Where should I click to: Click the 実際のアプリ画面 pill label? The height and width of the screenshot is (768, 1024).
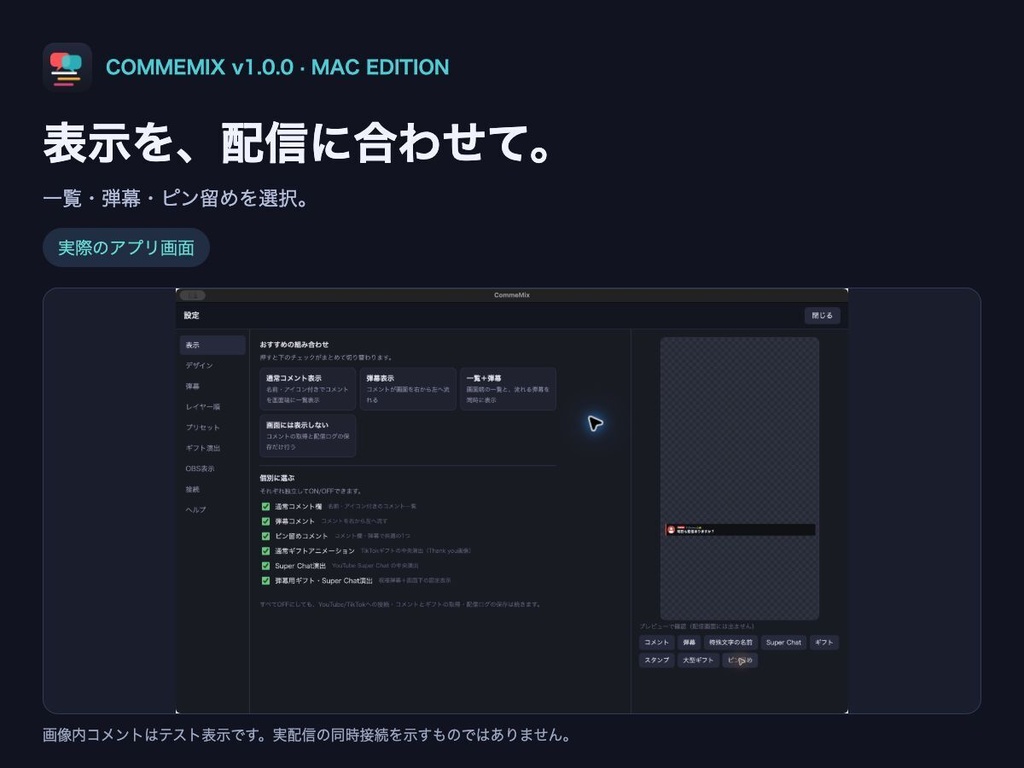126,248
